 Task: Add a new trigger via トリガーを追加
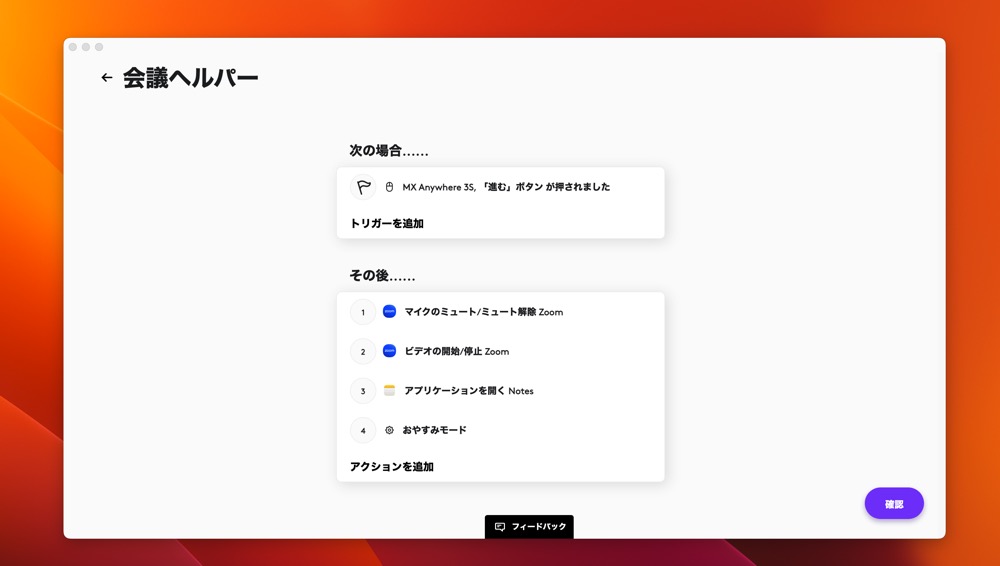(387, 224)
